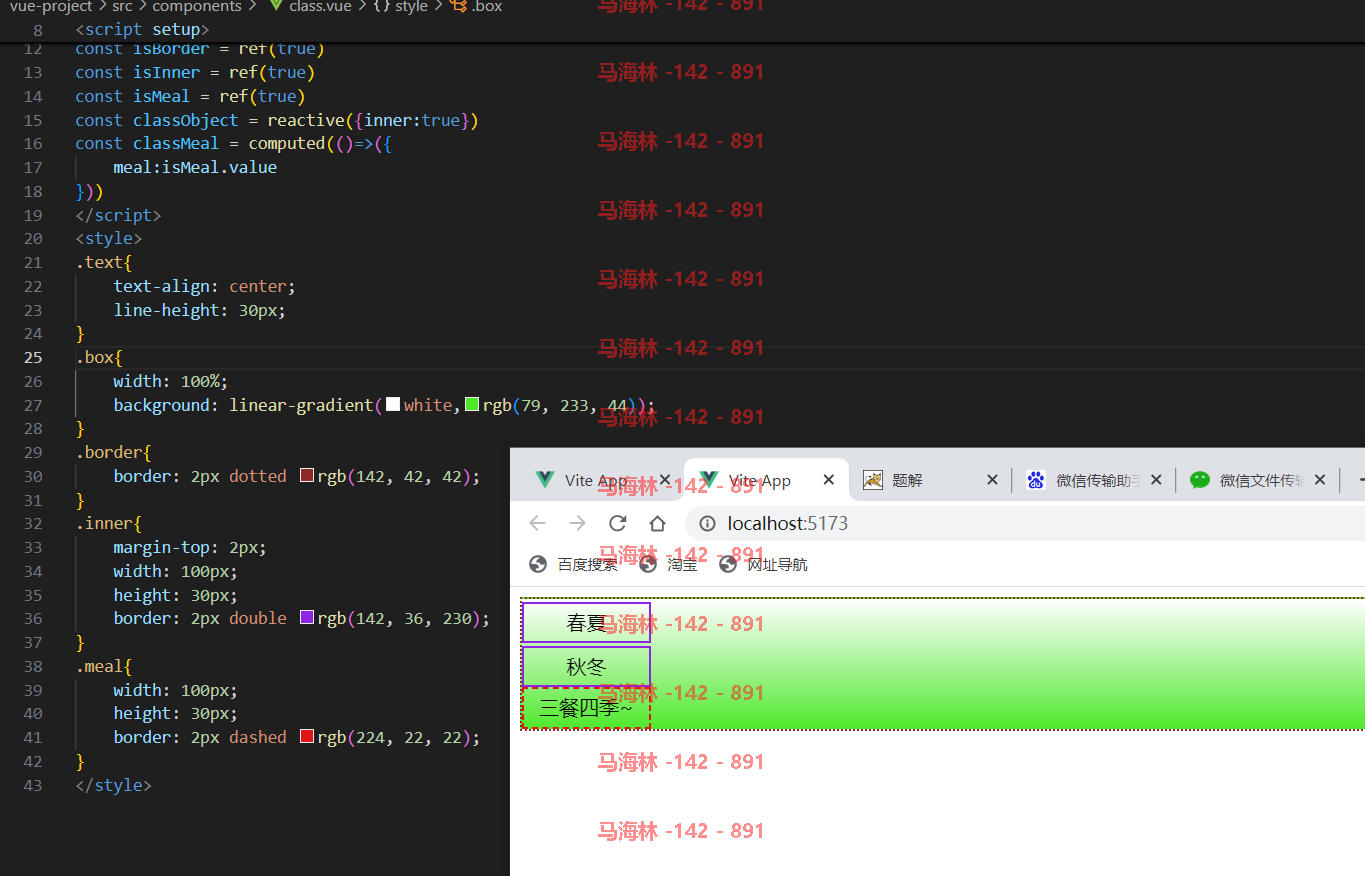Open the brown rgb(142, 42, 42) swatch

[307, 476]
